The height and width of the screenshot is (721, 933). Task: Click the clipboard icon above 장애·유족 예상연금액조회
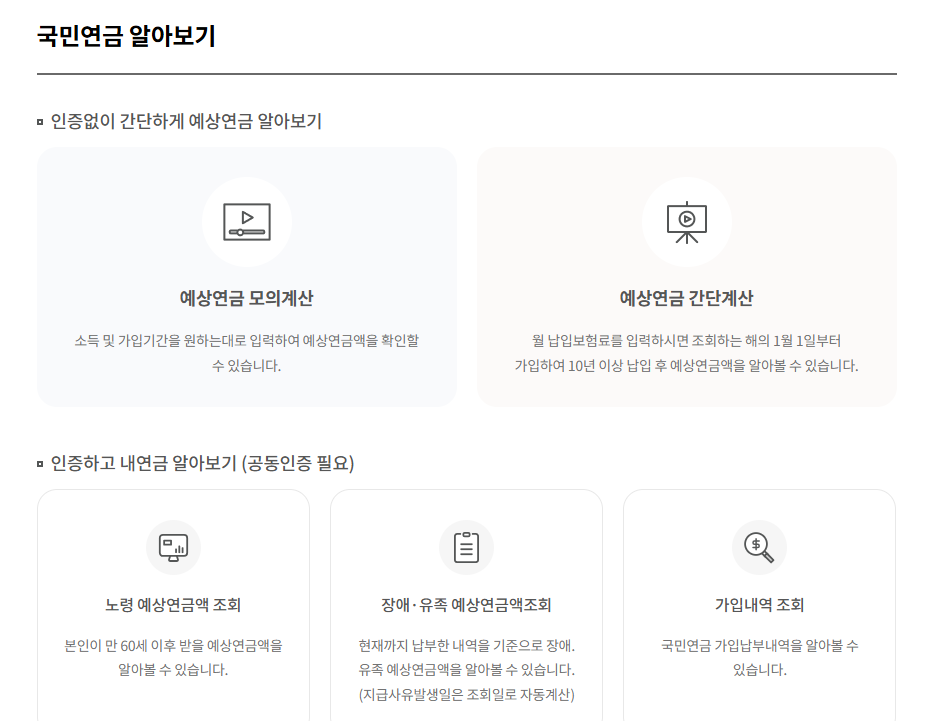coord(467,547)
